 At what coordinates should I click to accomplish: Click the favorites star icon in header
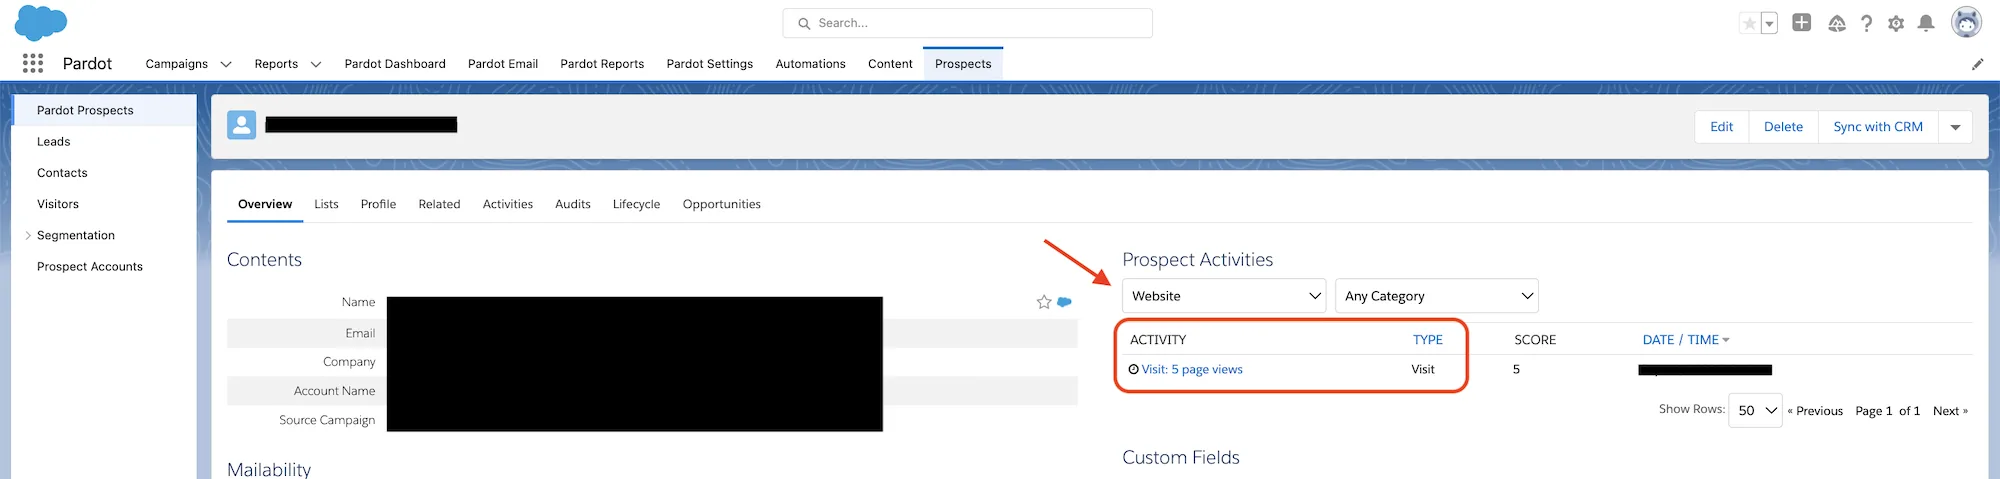[x=1749, y=23]
